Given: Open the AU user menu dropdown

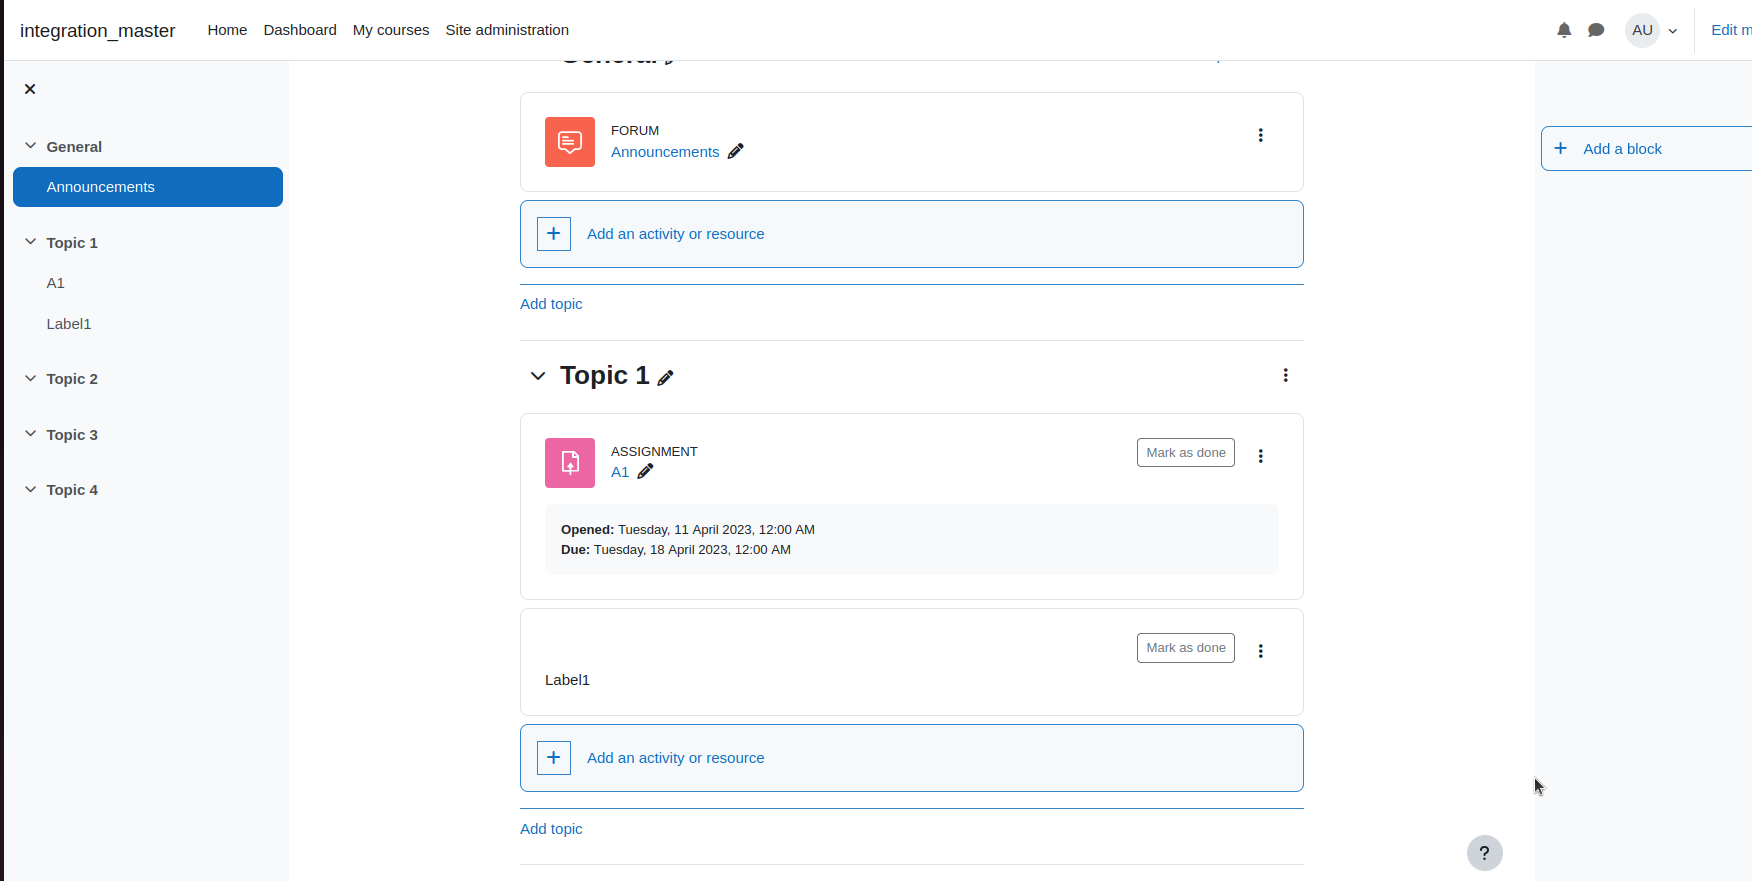Looking at the screenshot, I should click(x=1652, y=30).
